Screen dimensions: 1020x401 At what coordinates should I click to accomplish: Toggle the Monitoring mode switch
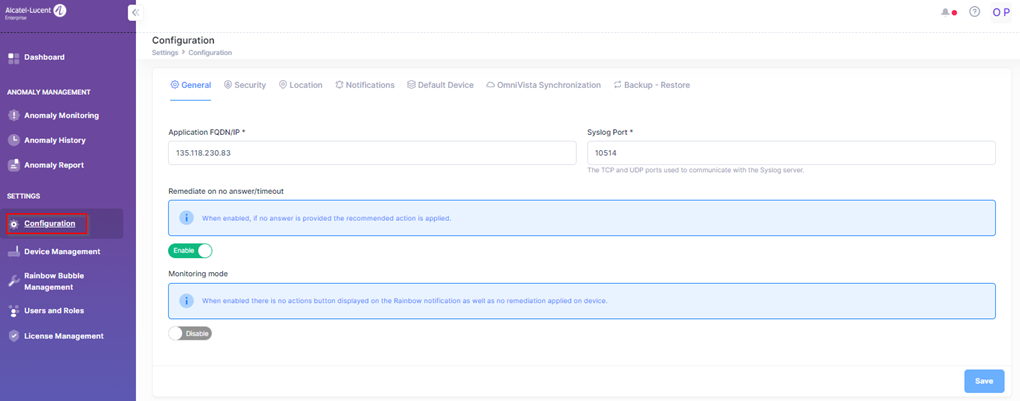point(190,333)
